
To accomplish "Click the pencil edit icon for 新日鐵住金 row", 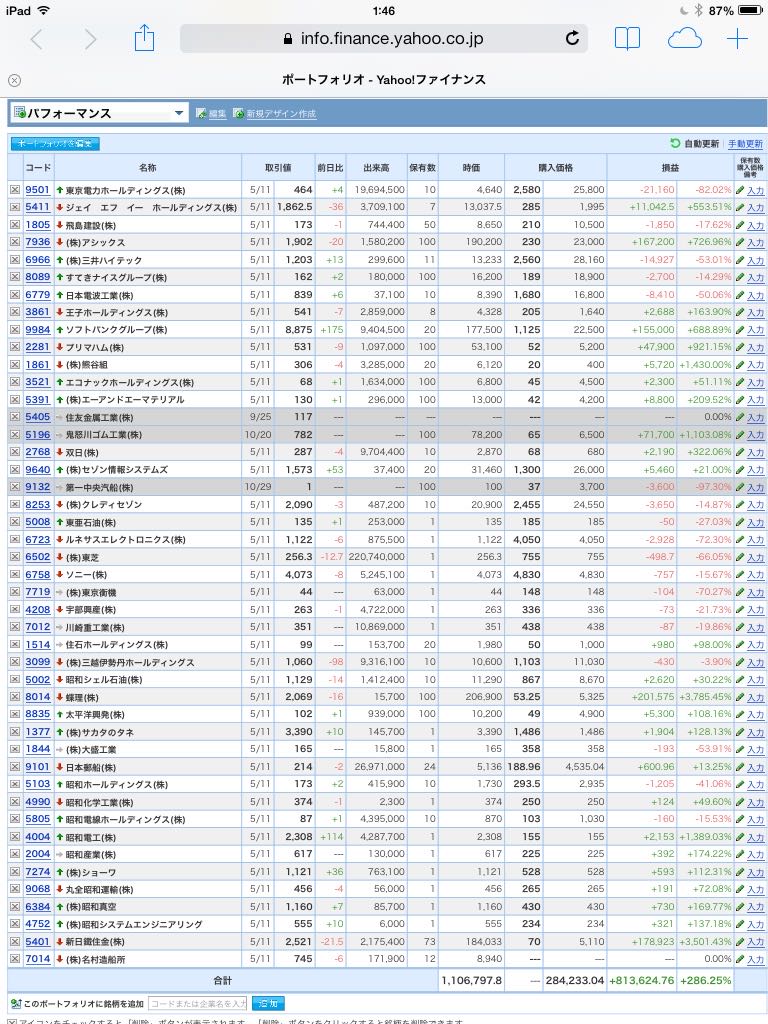I will [x=740, y=942].
